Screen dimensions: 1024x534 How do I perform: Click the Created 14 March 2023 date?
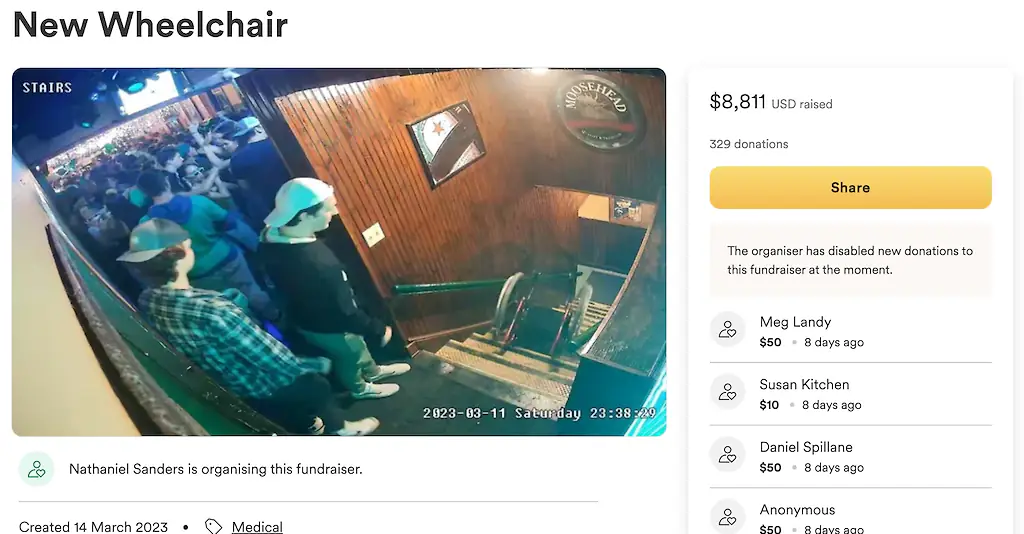tap(93, 527)
